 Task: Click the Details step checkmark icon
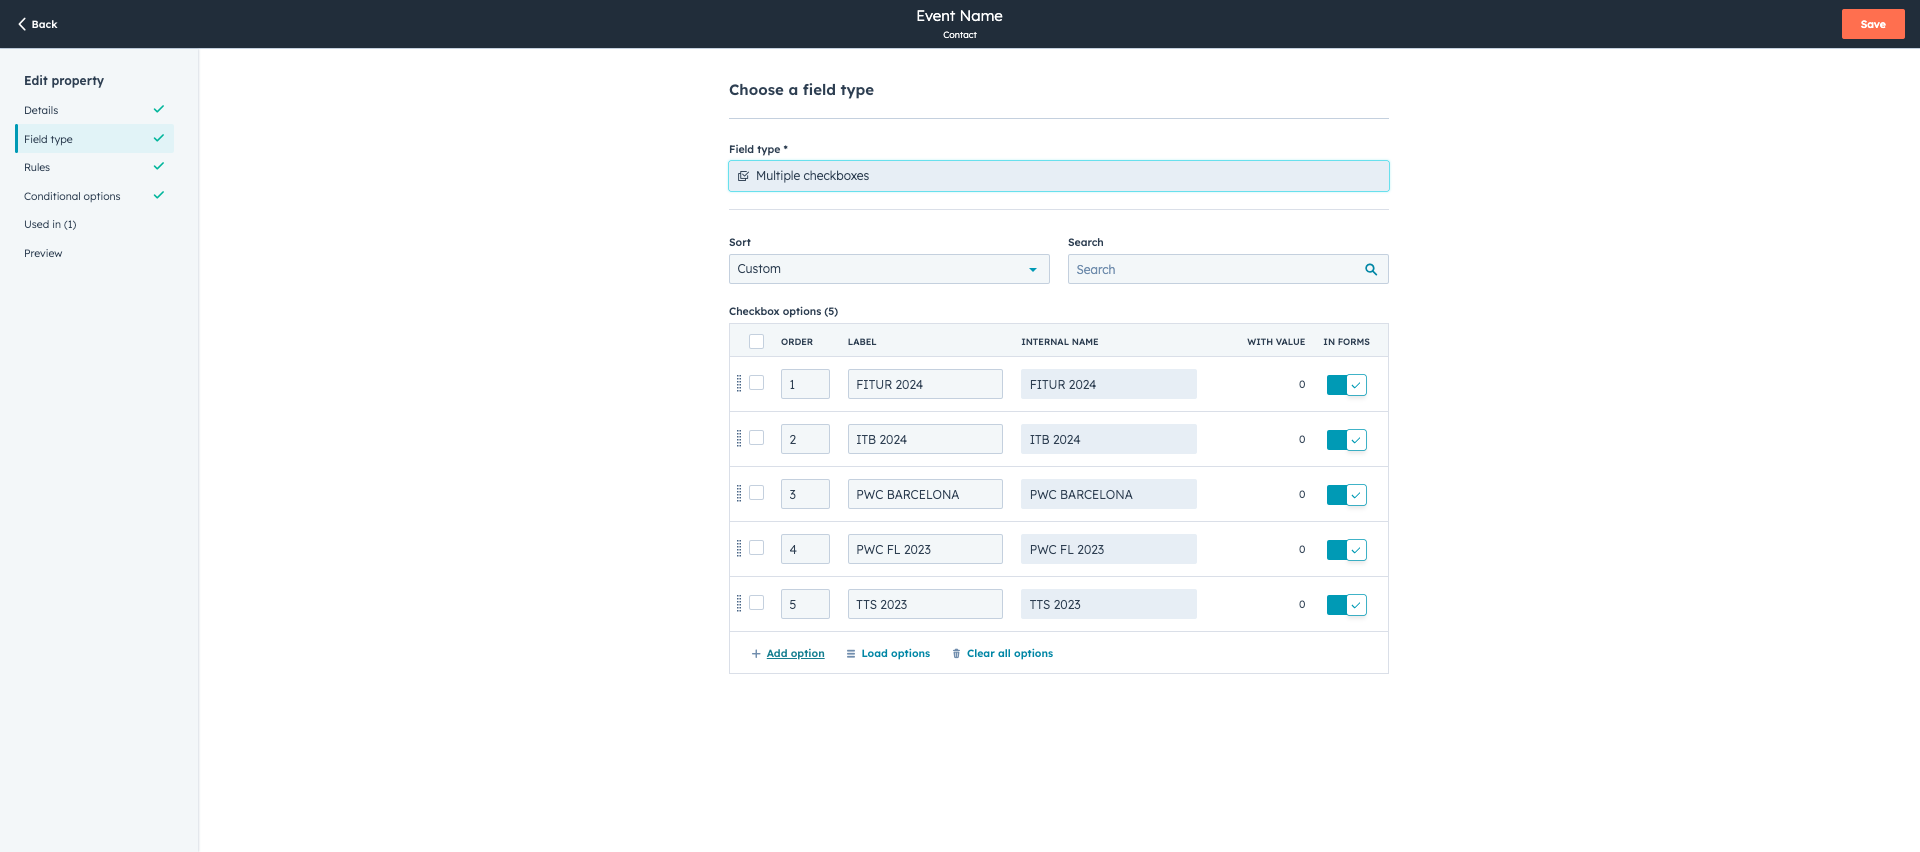158,109
